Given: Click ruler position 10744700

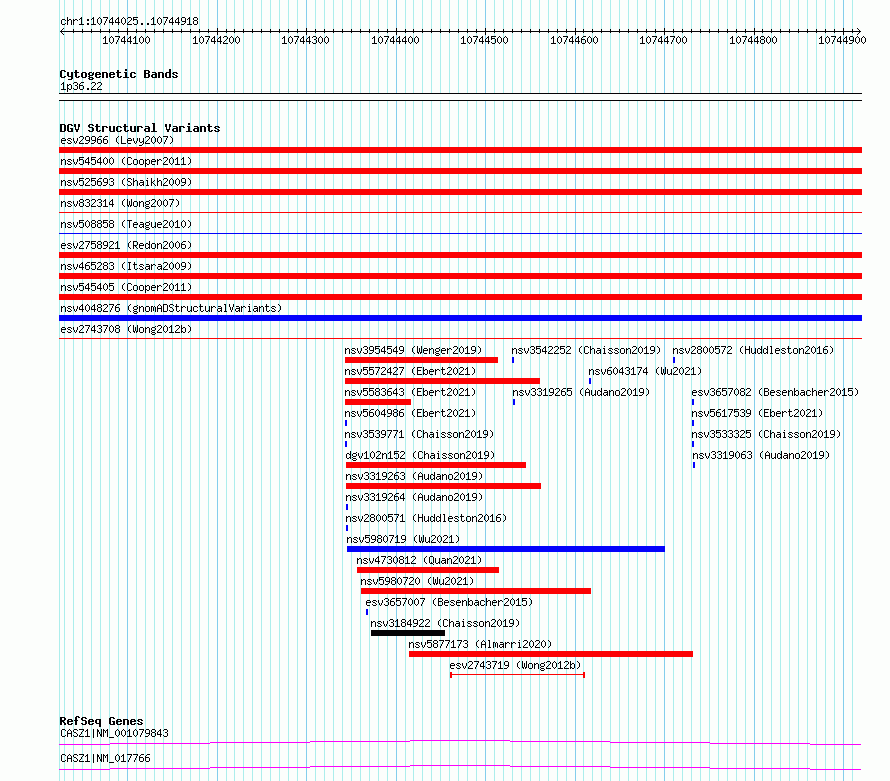Looking at the screenshot, I should pyautogui.click(x=664, y=40).
